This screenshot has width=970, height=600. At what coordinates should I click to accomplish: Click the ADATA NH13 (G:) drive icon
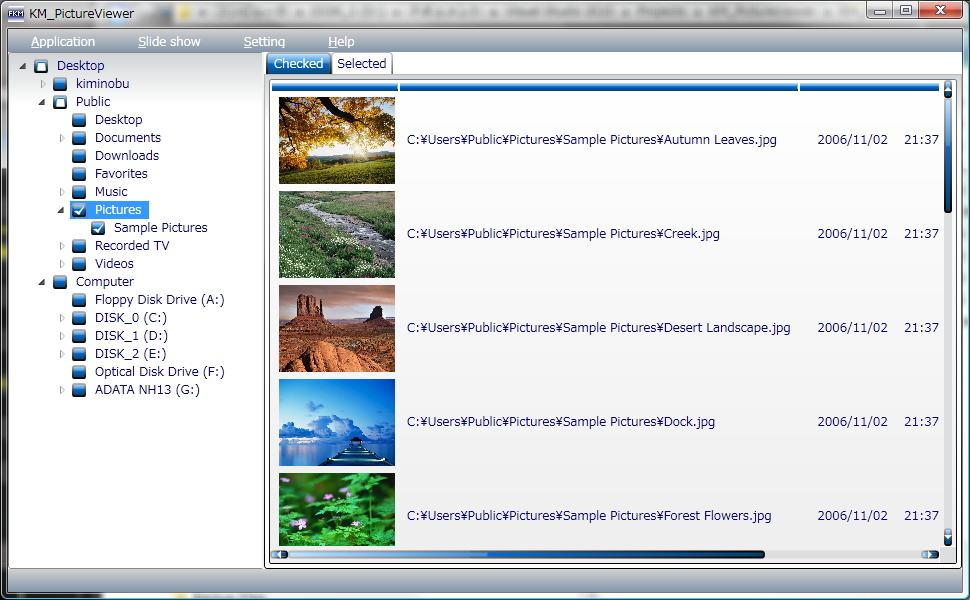point(79,390)
